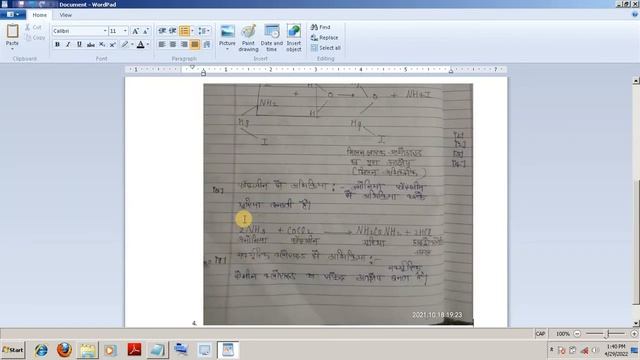Screen dimensions: 640x360
Task: Launch Internet Explorer from taskbar
Action: (41, 350)
